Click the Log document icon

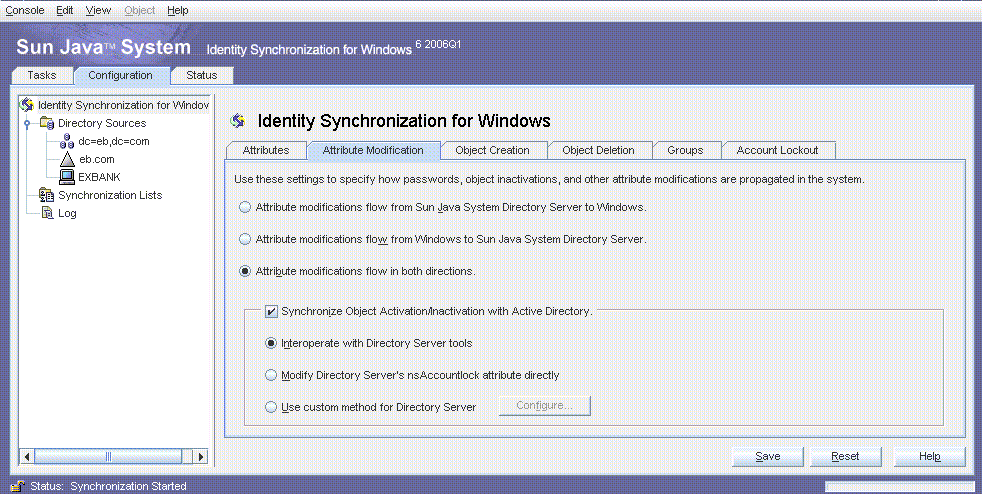[x=48, y=213]
